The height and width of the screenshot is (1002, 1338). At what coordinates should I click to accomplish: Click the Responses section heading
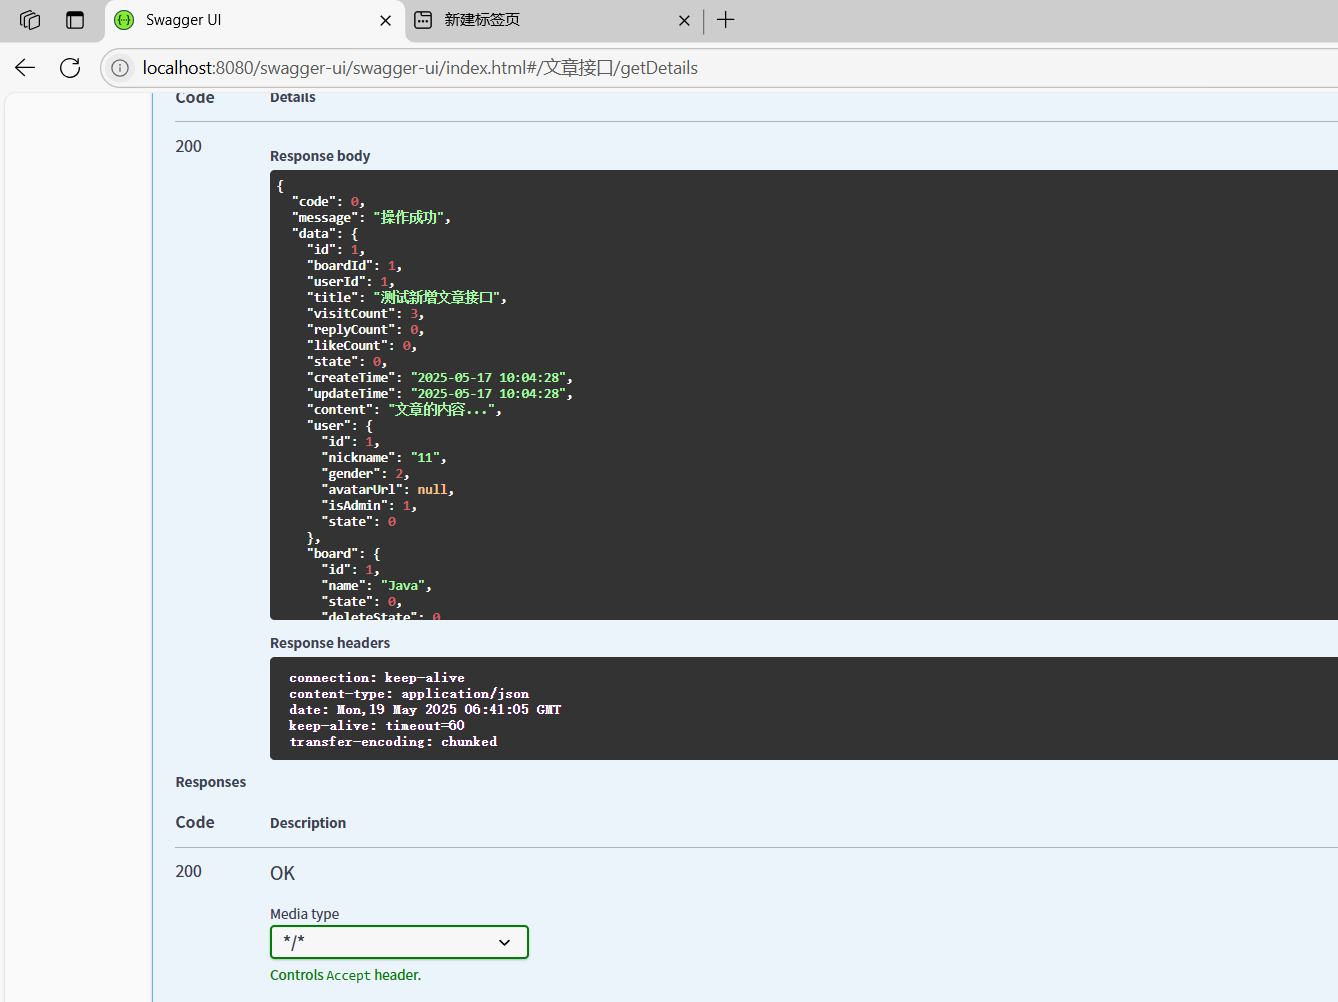pos(211,782)
